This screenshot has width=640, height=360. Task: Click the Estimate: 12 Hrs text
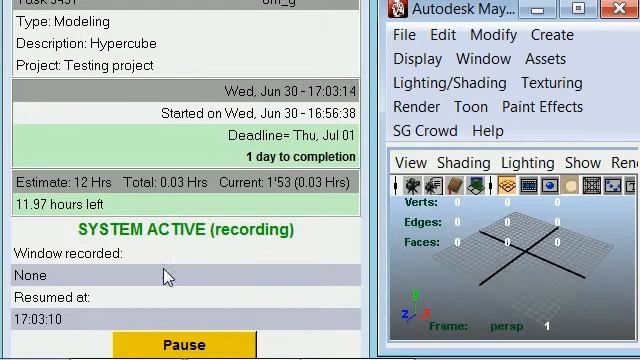pyautogui.click(x=64, y=182)
